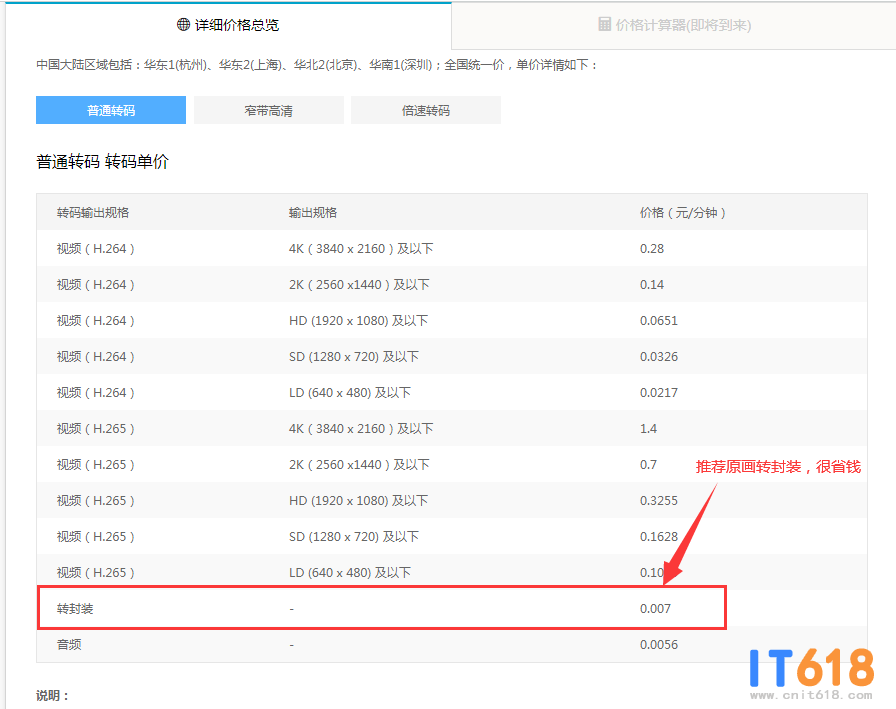
Task: Select the 窄带高清 pricing button
Action: (269, 110)
